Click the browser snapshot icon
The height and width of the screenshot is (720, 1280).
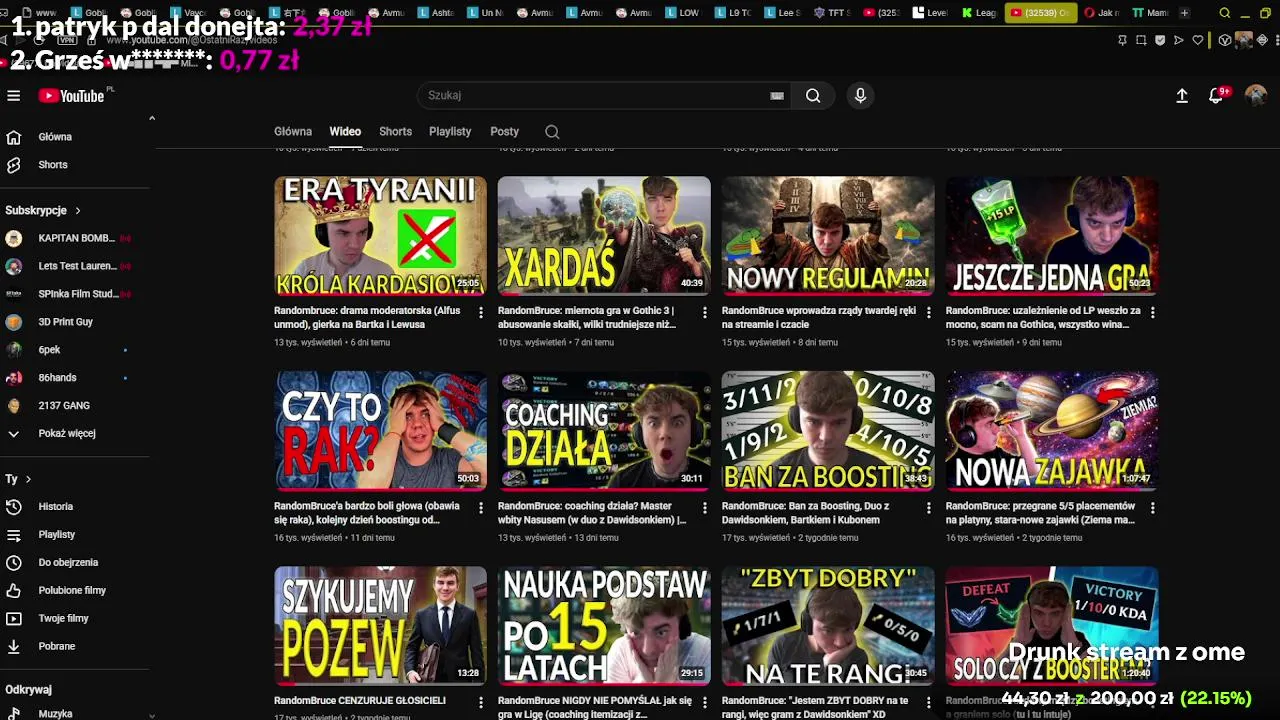click(x=1141, y=40)
